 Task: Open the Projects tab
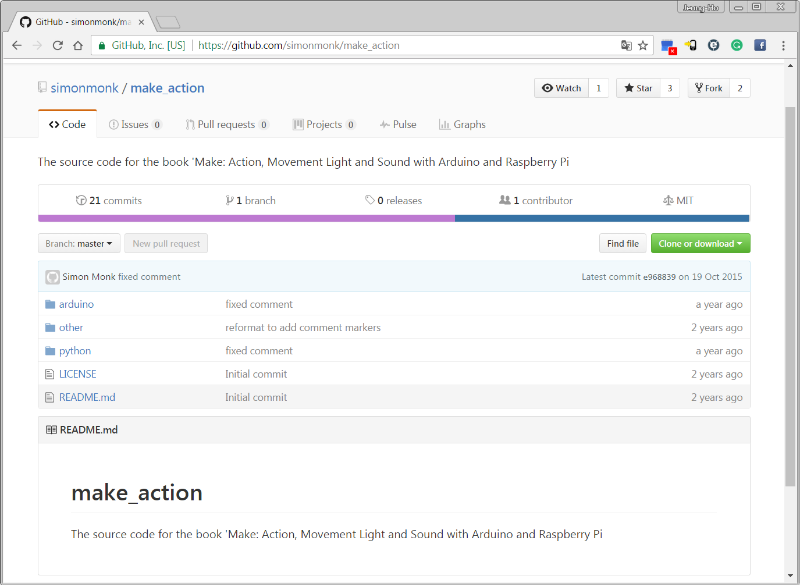pos(324,124)
